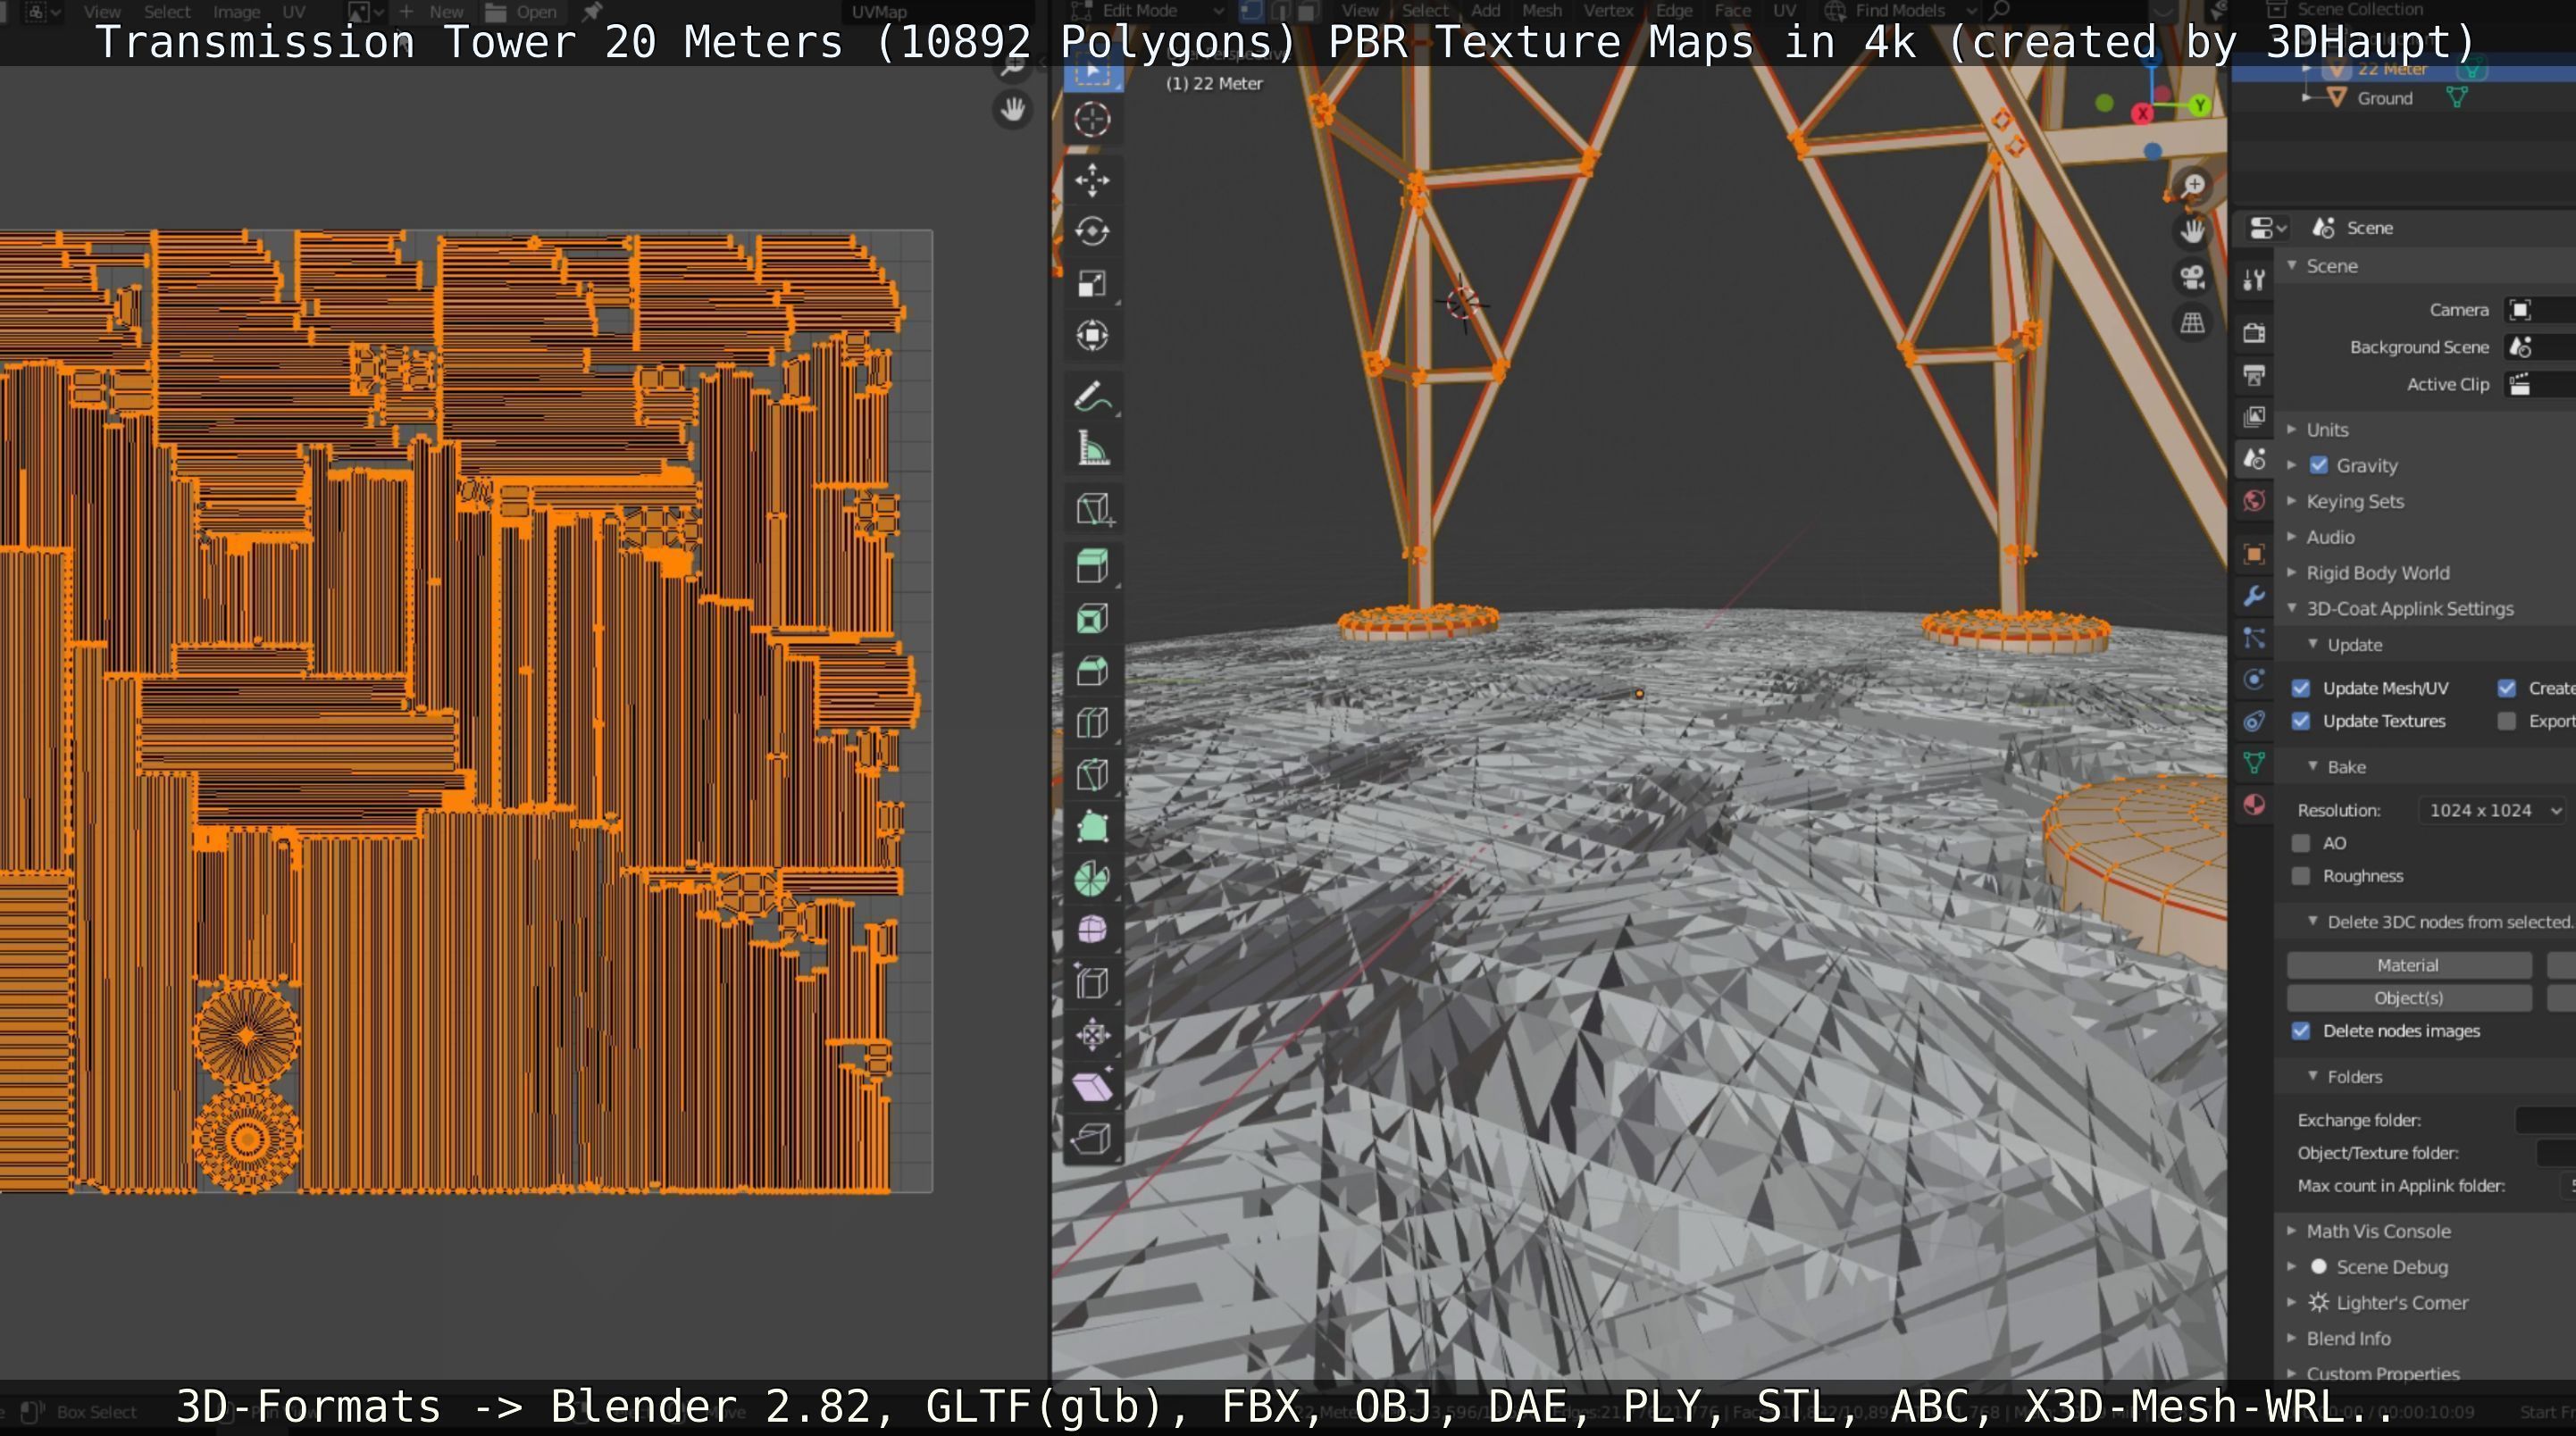Open the World properties tab

(x=2254, y=501)
